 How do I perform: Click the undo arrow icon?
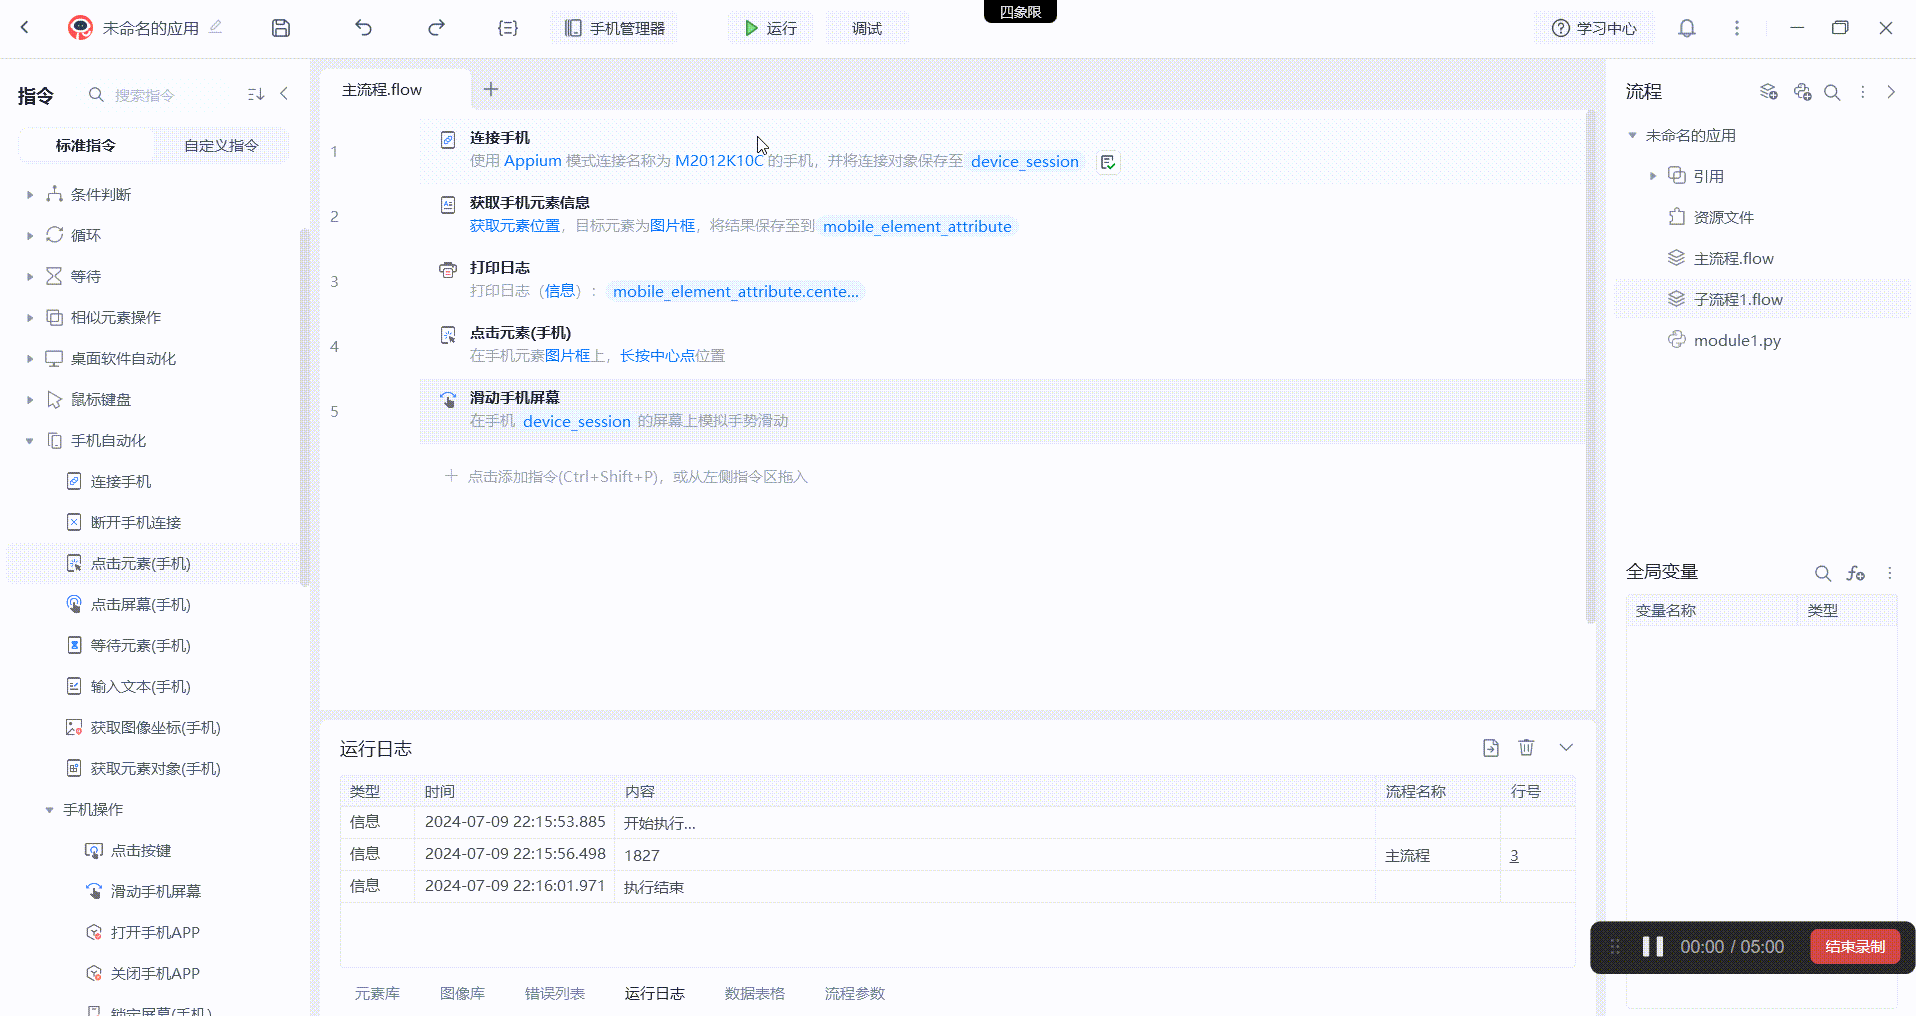[x=363, y=28]
